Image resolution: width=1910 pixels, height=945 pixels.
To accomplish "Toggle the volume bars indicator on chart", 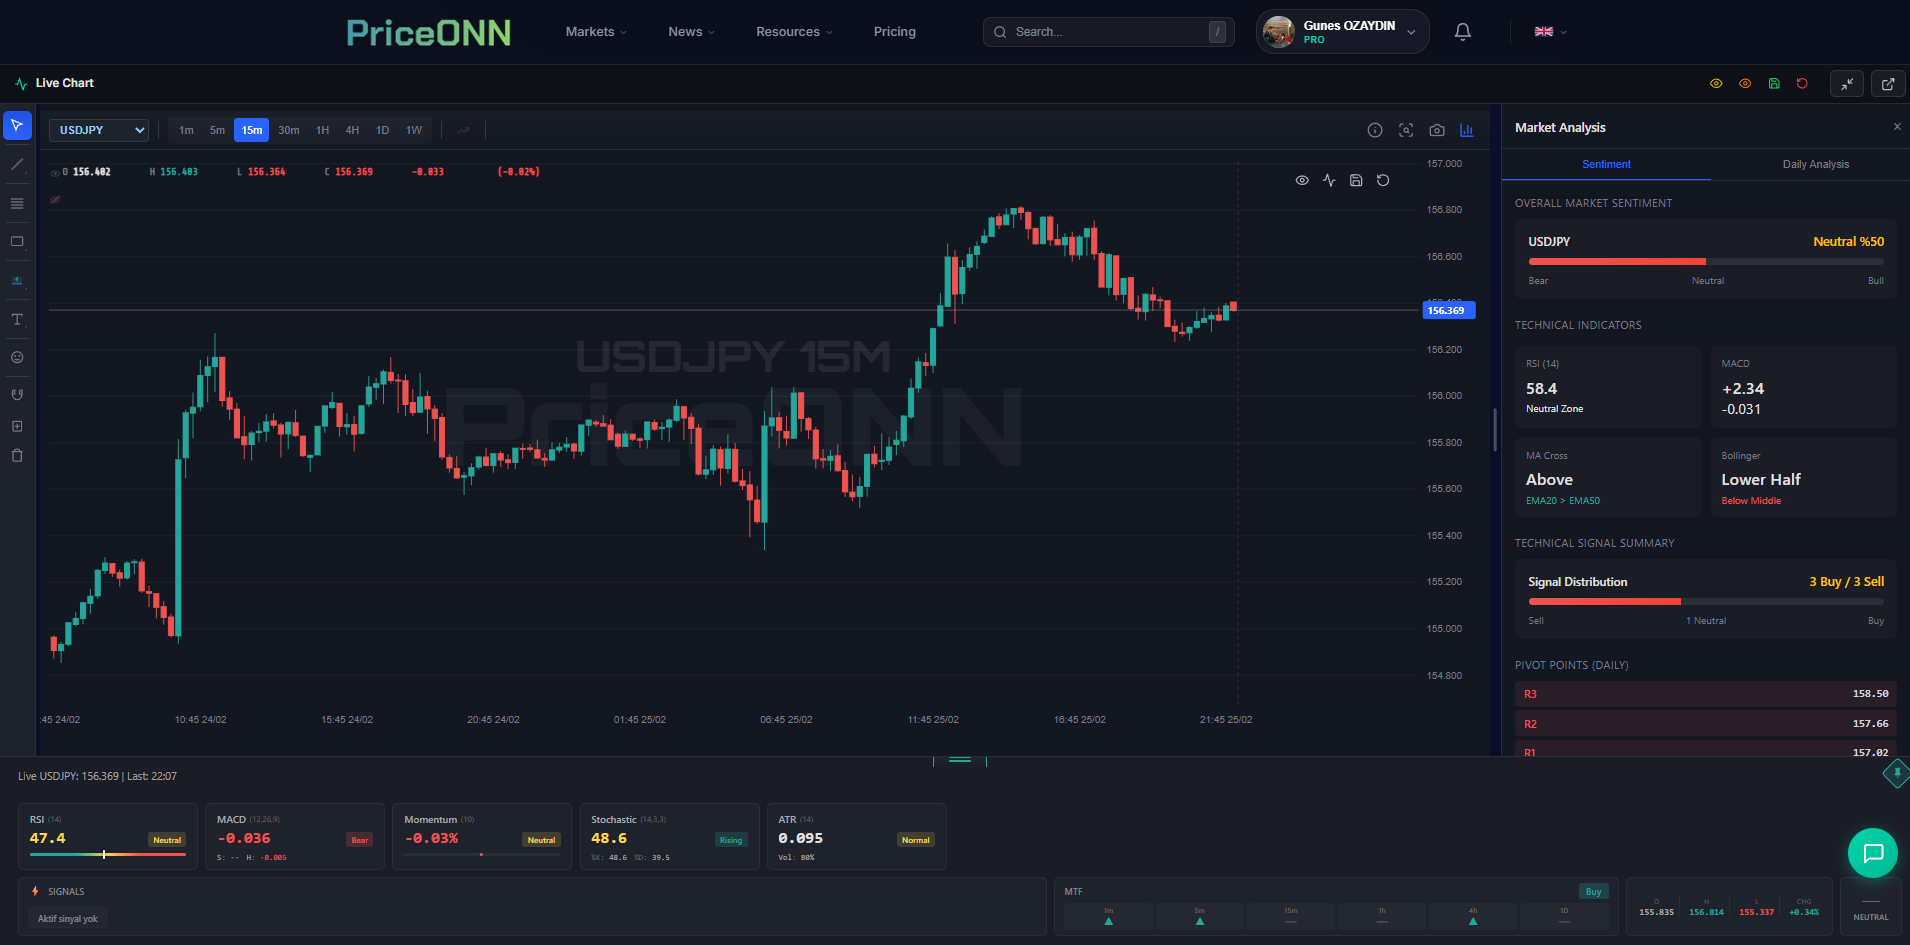I will point(1467,130).
